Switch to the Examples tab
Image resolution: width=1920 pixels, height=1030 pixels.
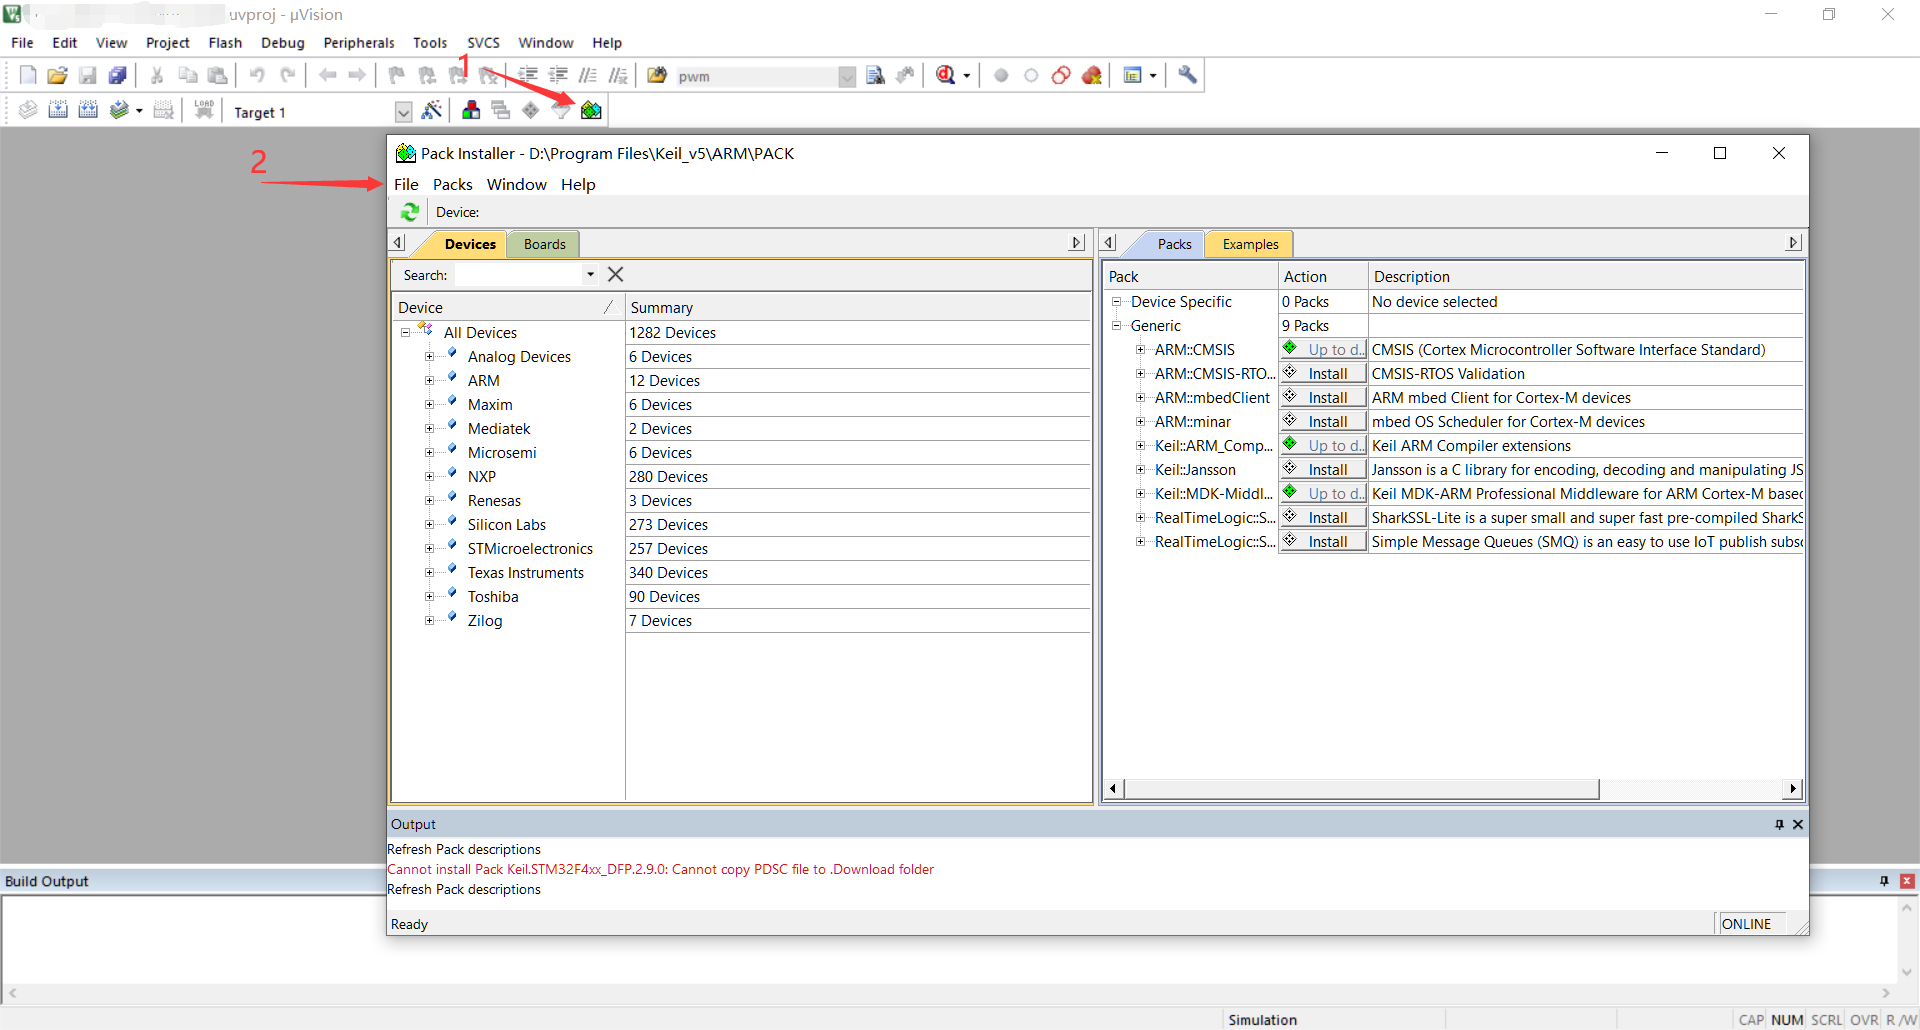[1250, 244]
